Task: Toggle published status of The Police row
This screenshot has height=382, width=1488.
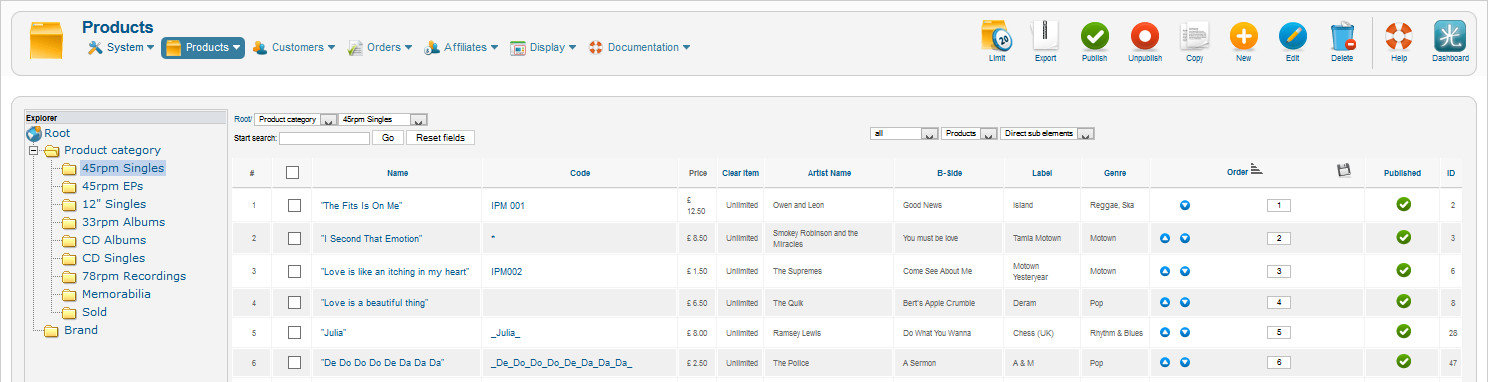Action: point(1403,361)
